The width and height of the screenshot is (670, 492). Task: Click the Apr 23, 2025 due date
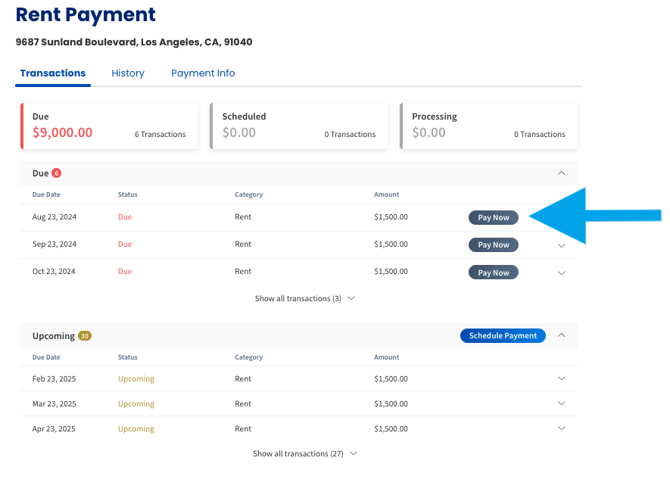pos(54,429)
